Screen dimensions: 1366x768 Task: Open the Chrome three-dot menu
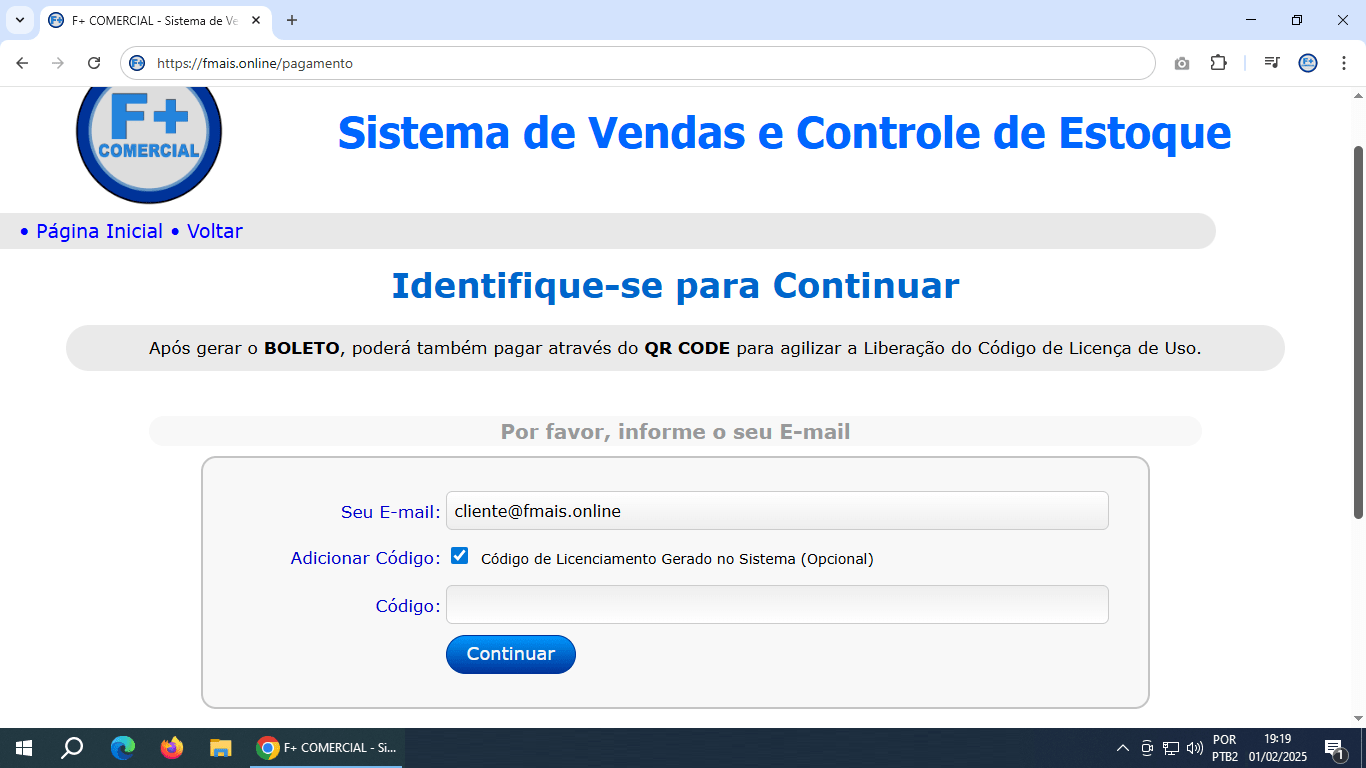point(1344,62)
